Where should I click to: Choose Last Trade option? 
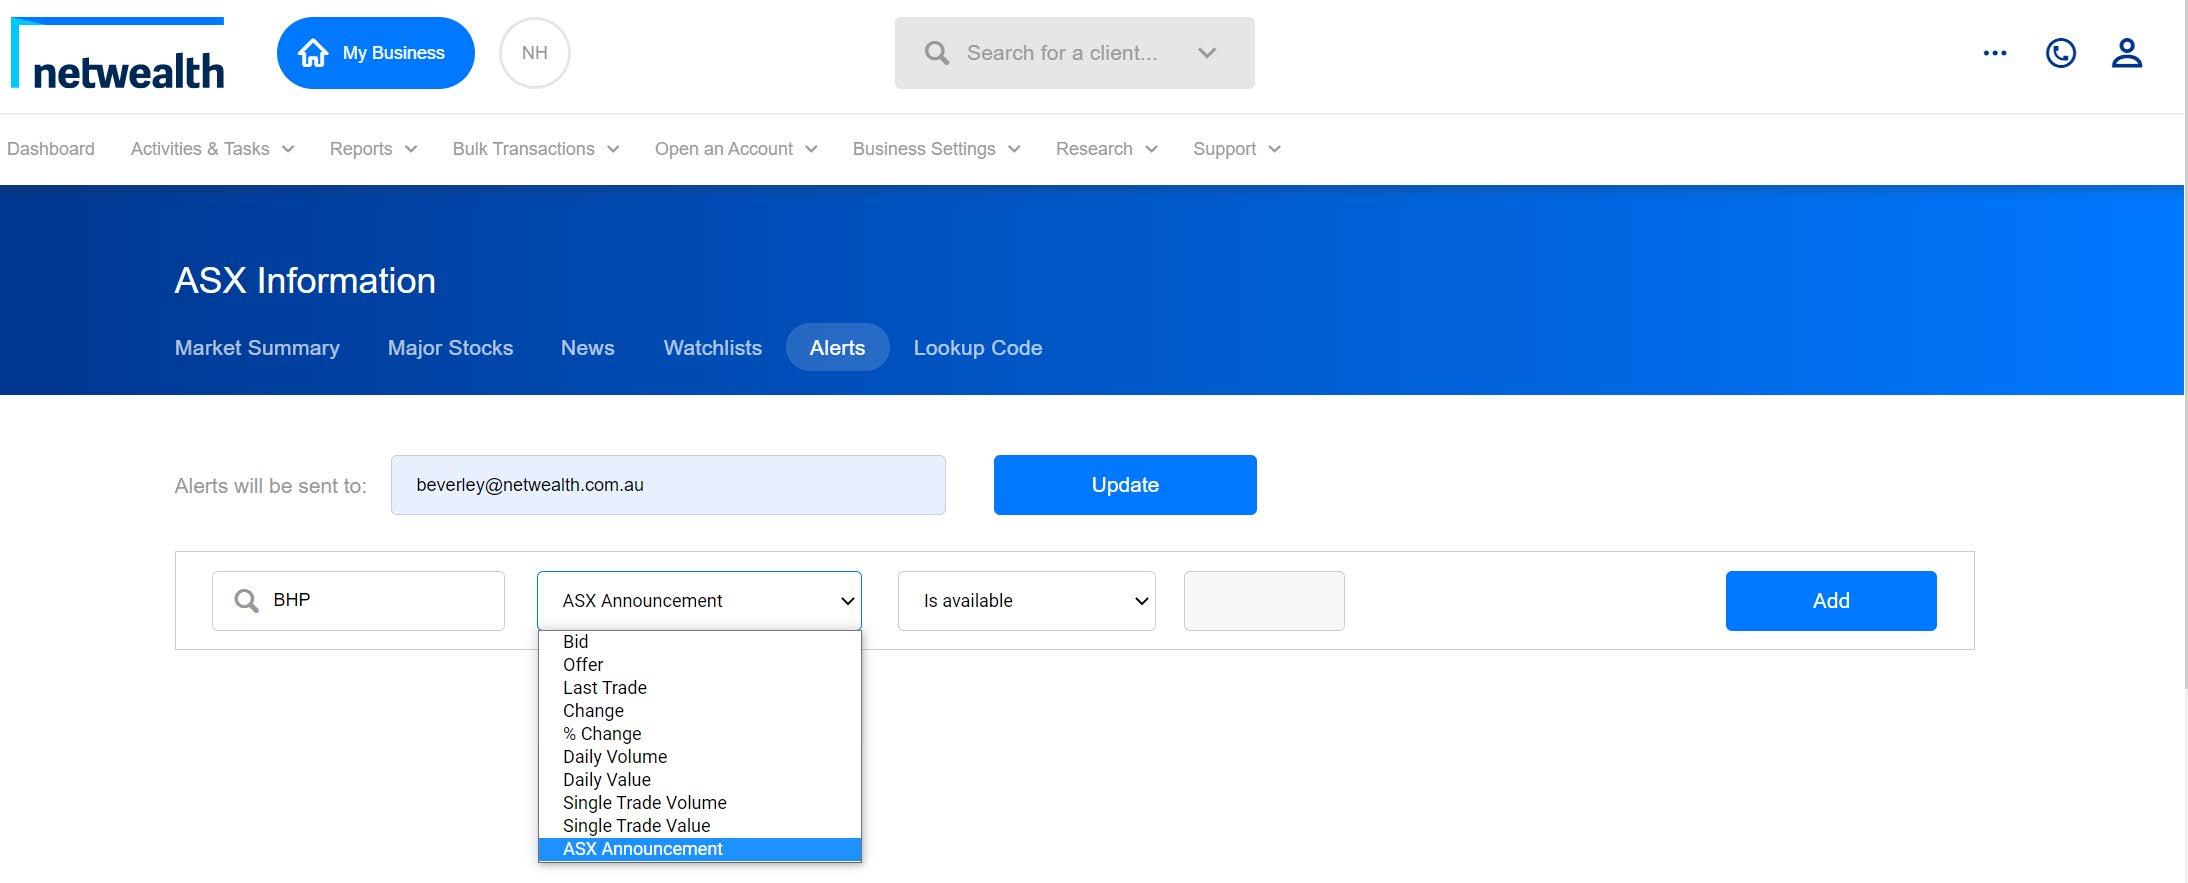[700, 688]
